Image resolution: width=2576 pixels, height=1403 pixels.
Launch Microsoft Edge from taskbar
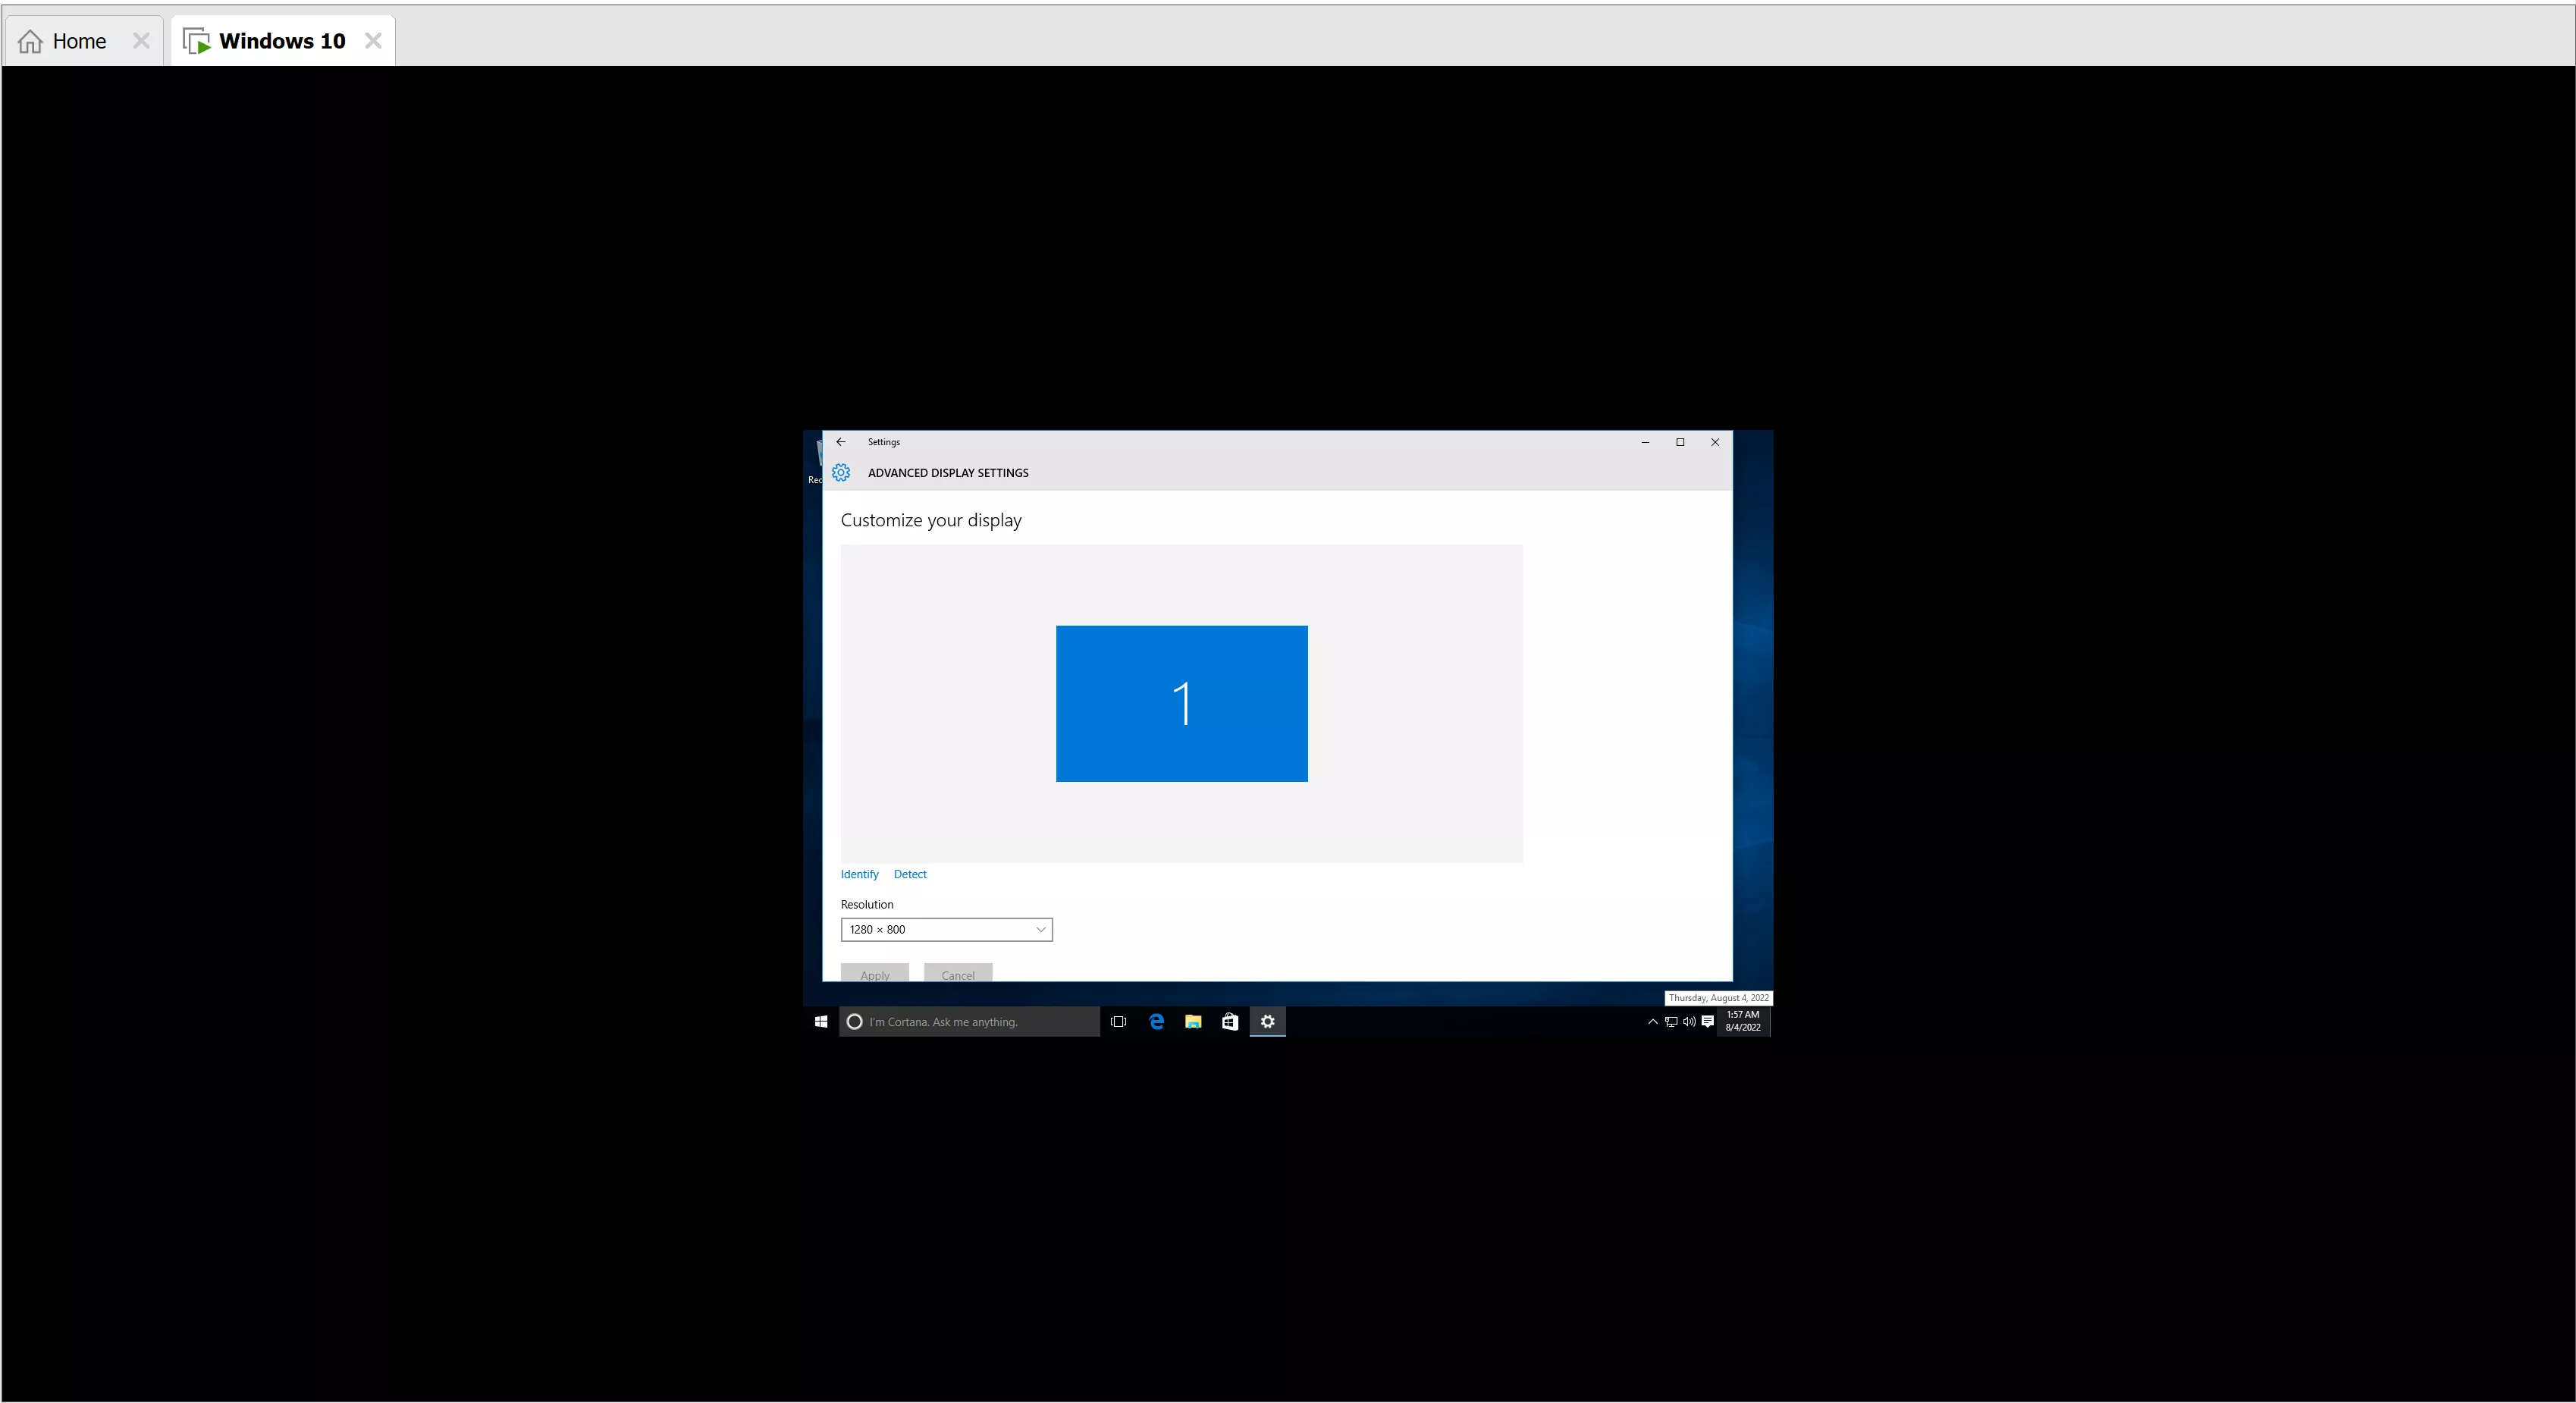1156,1022
